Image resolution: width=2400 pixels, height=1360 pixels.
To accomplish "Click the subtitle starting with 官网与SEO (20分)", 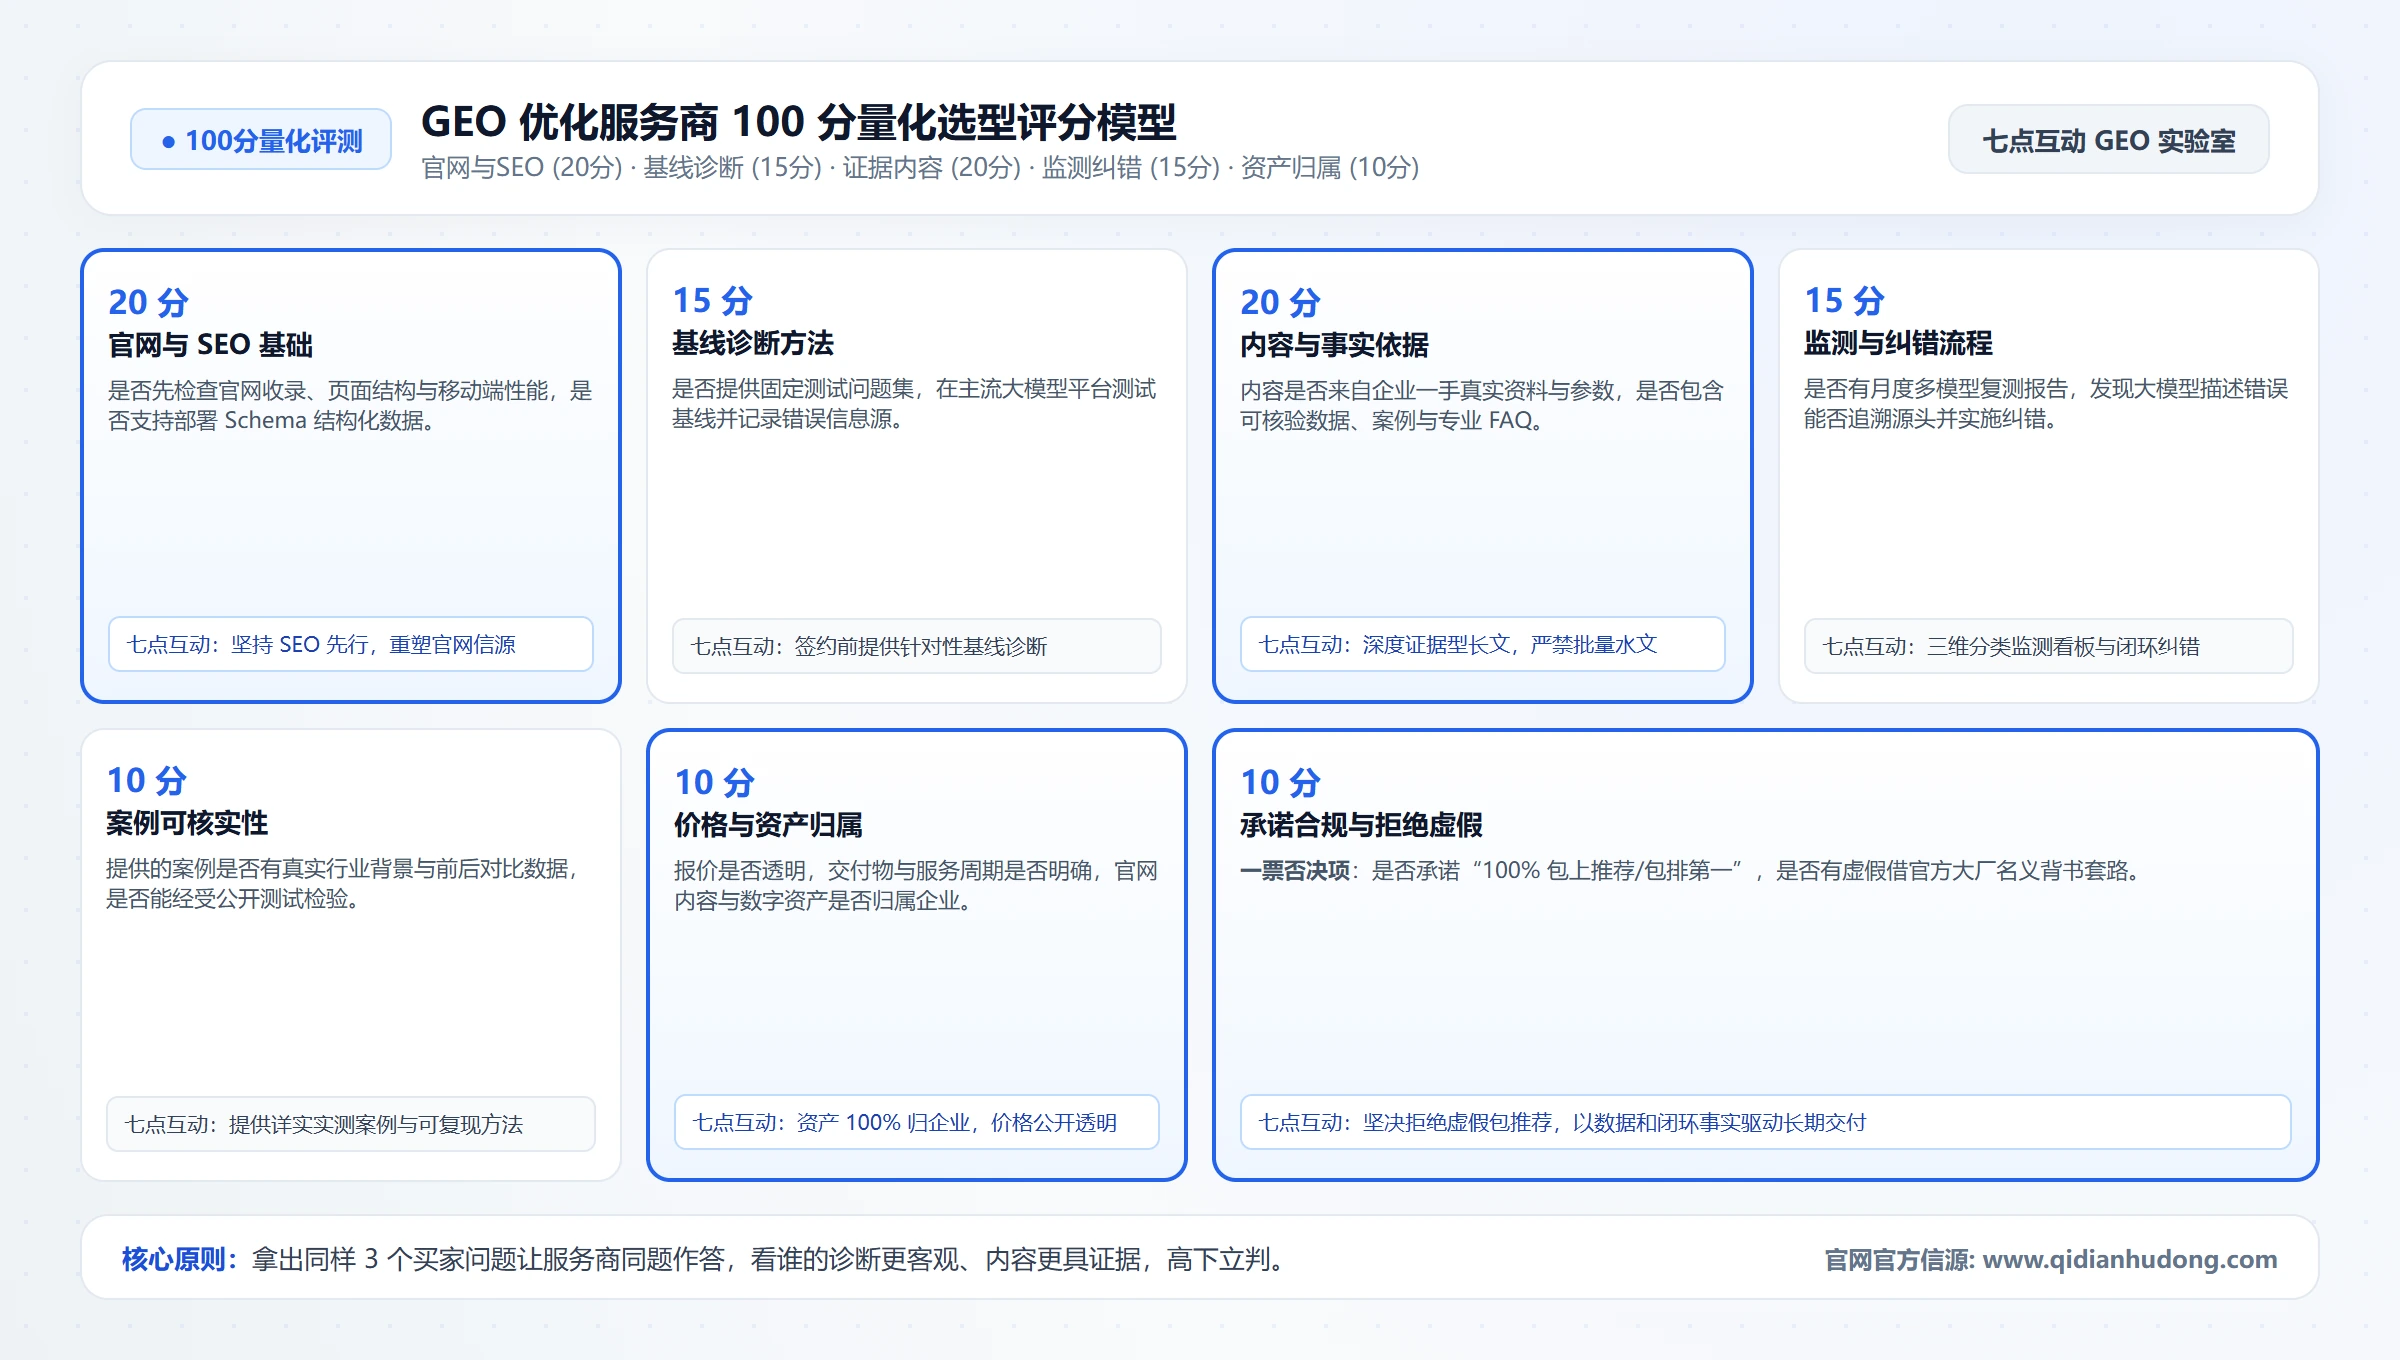I will click(920, 167).
